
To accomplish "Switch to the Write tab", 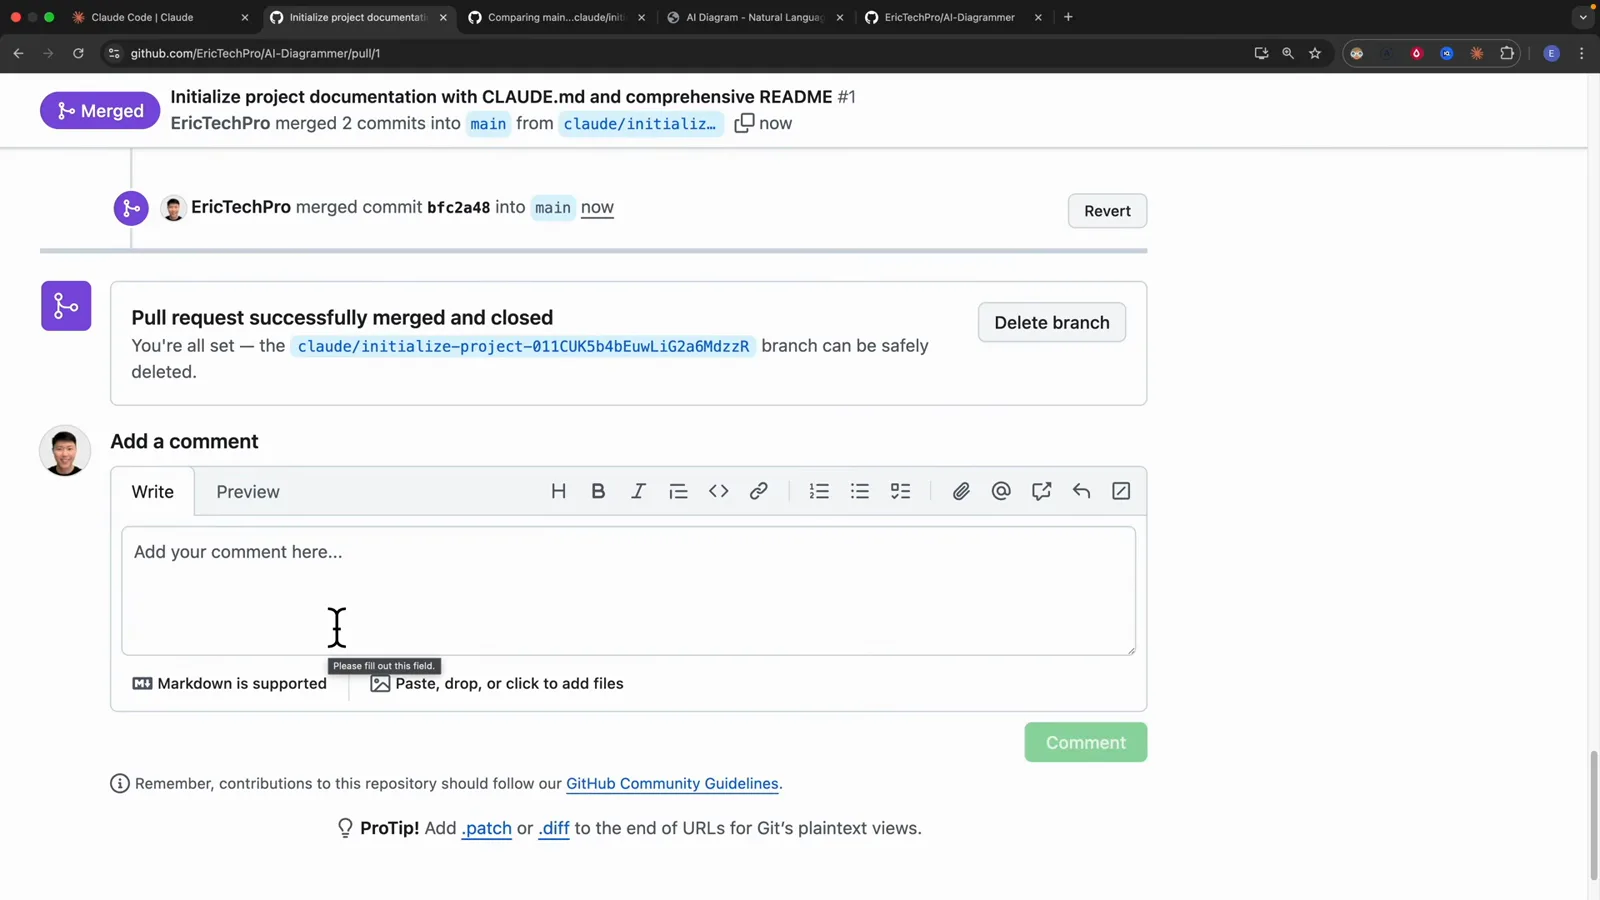I will (x=153, y=491).
